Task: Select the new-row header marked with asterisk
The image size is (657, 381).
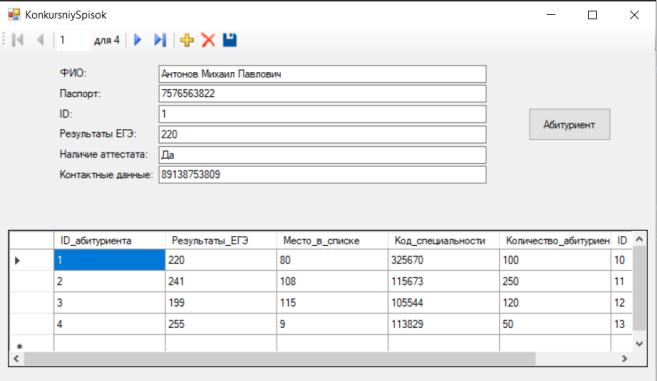Action: coord(31,343)
